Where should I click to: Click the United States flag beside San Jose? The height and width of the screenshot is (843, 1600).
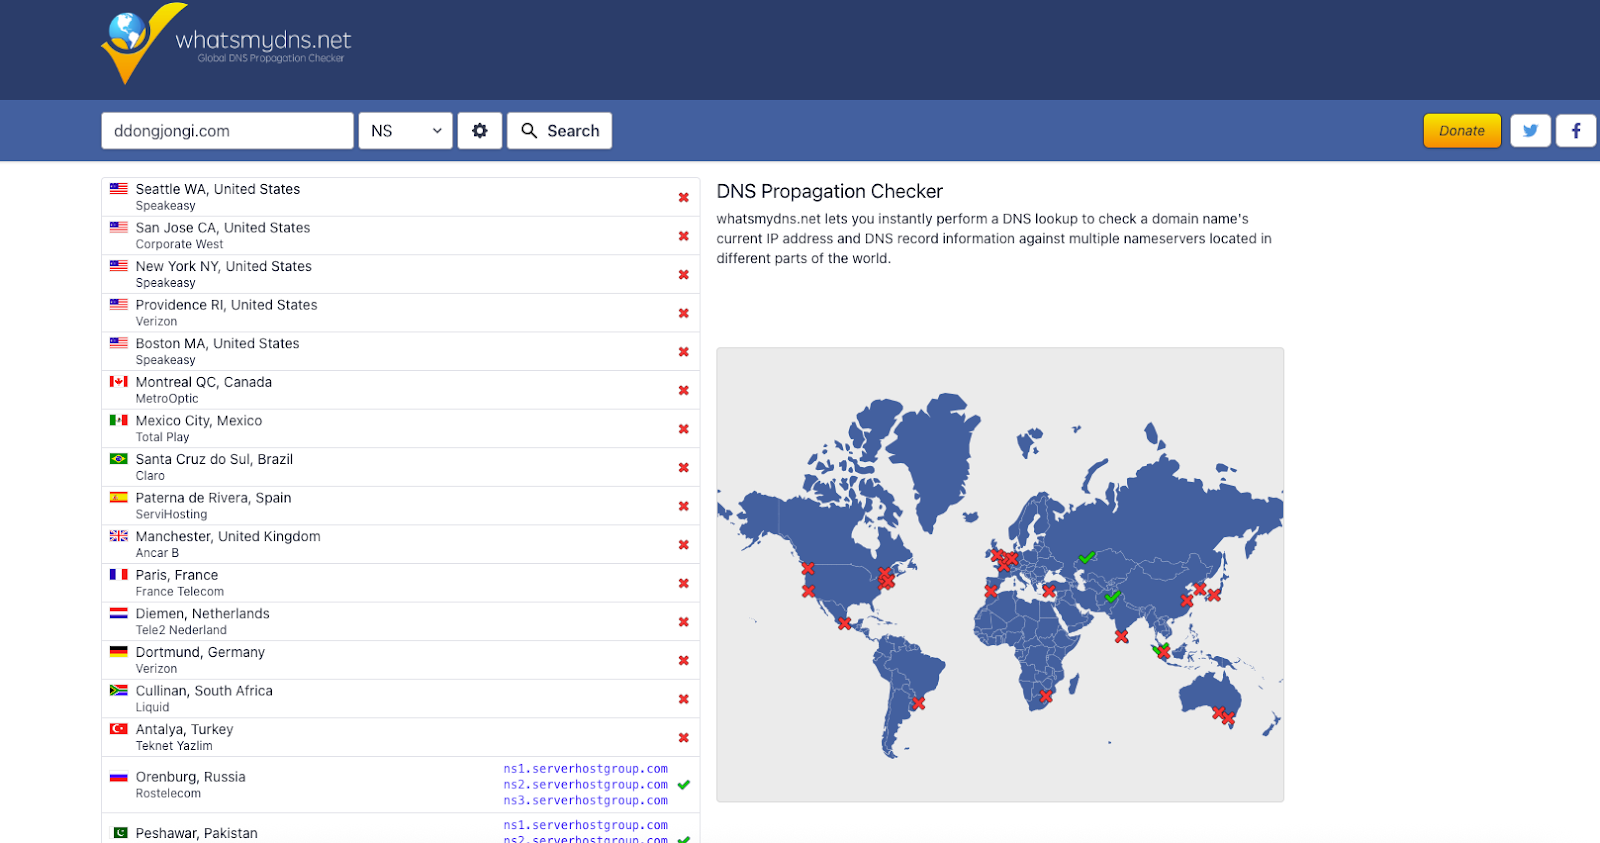click(119, 227)
